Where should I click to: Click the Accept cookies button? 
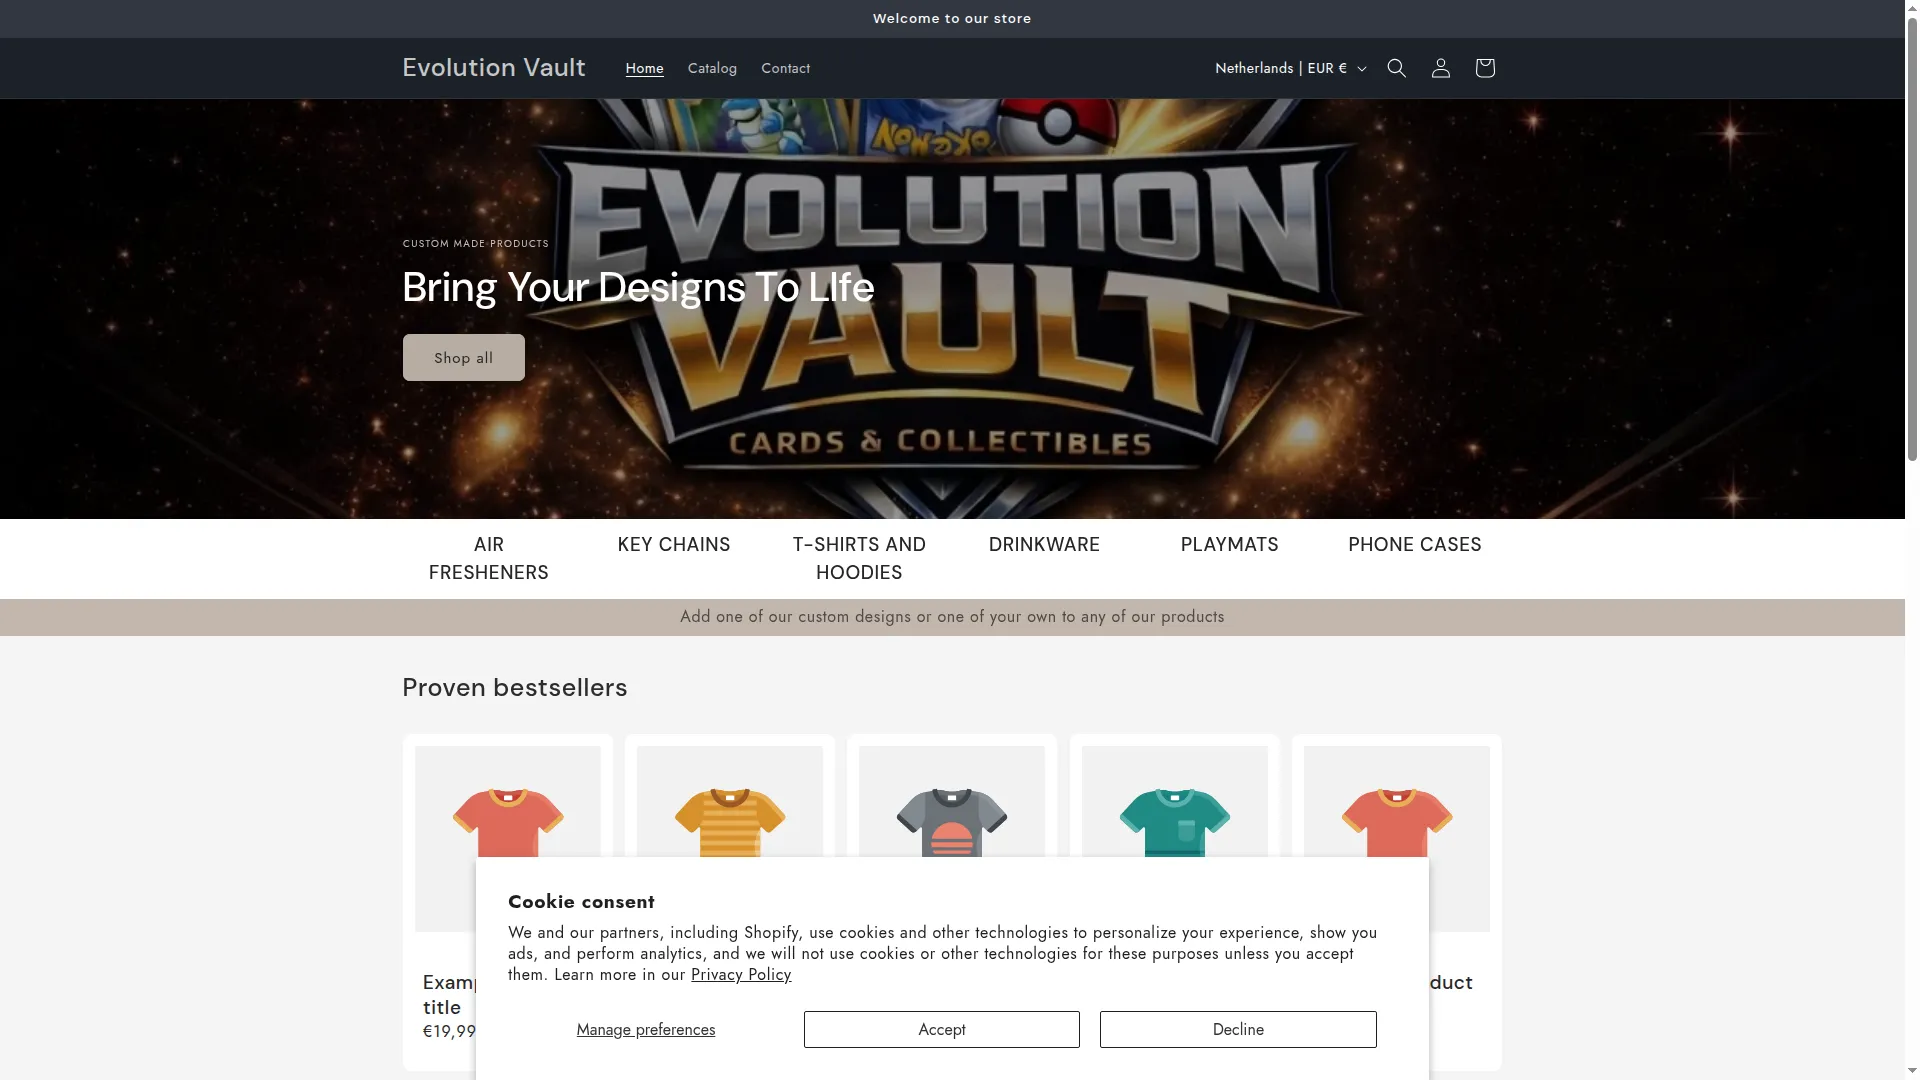tap(941, 1029)
